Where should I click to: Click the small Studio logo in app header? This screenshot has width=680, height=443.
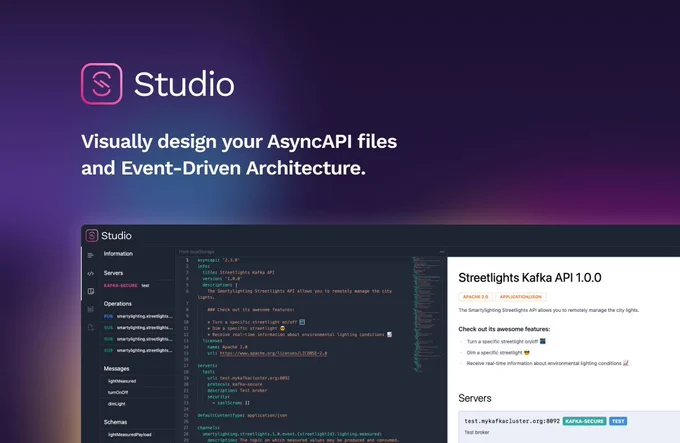click(x=92, y=235)
